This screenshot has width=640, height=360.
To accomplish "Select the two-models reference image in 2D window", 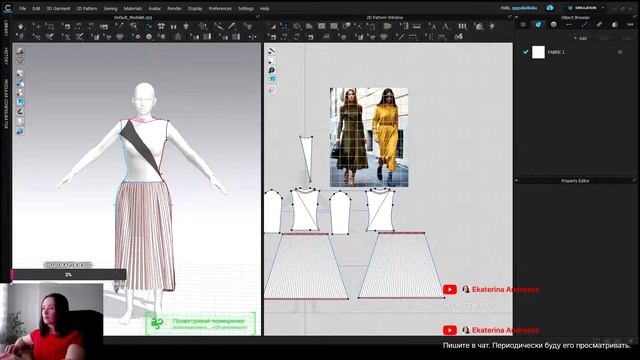I will coord(369,137).
